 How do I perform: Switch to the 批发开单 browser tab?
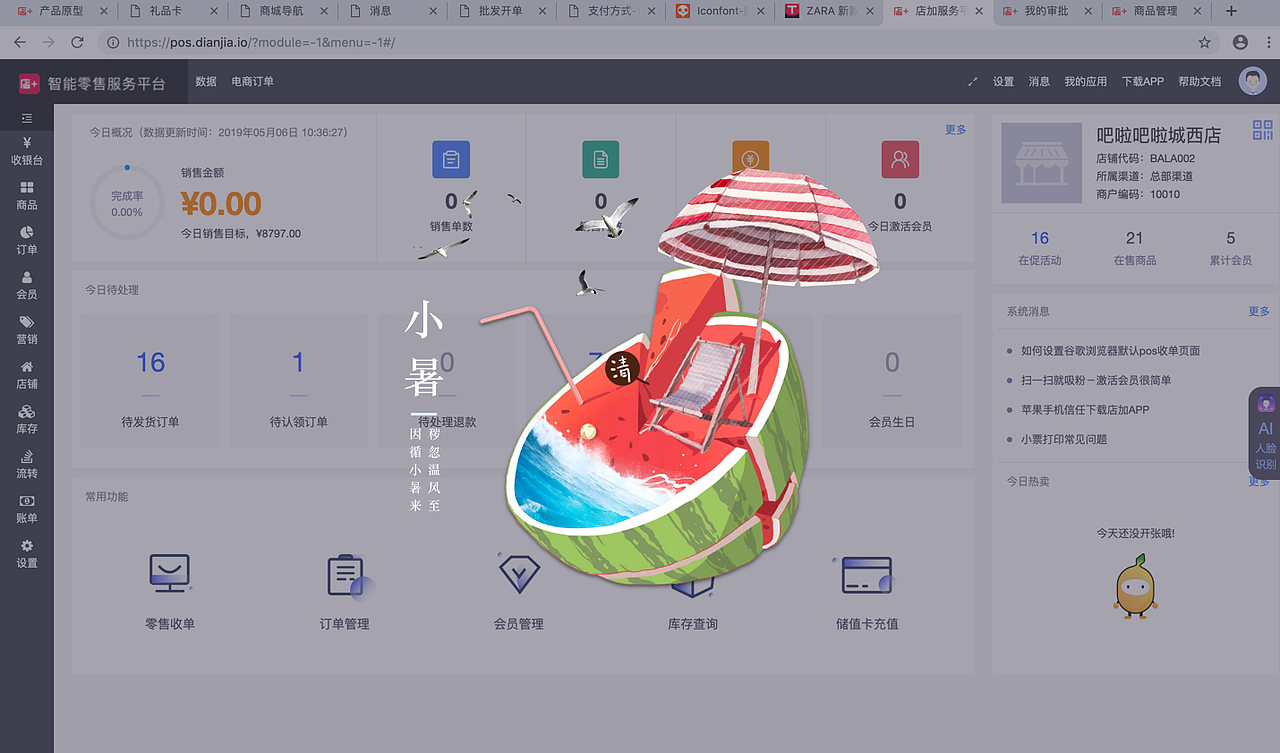click(500, 11)
